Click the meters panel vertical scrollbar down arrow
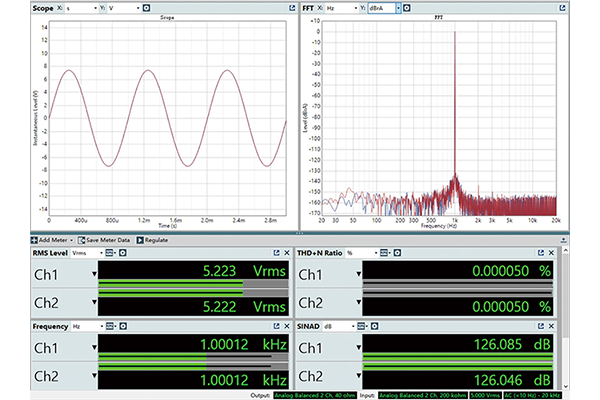 click(x=566, y=387)
